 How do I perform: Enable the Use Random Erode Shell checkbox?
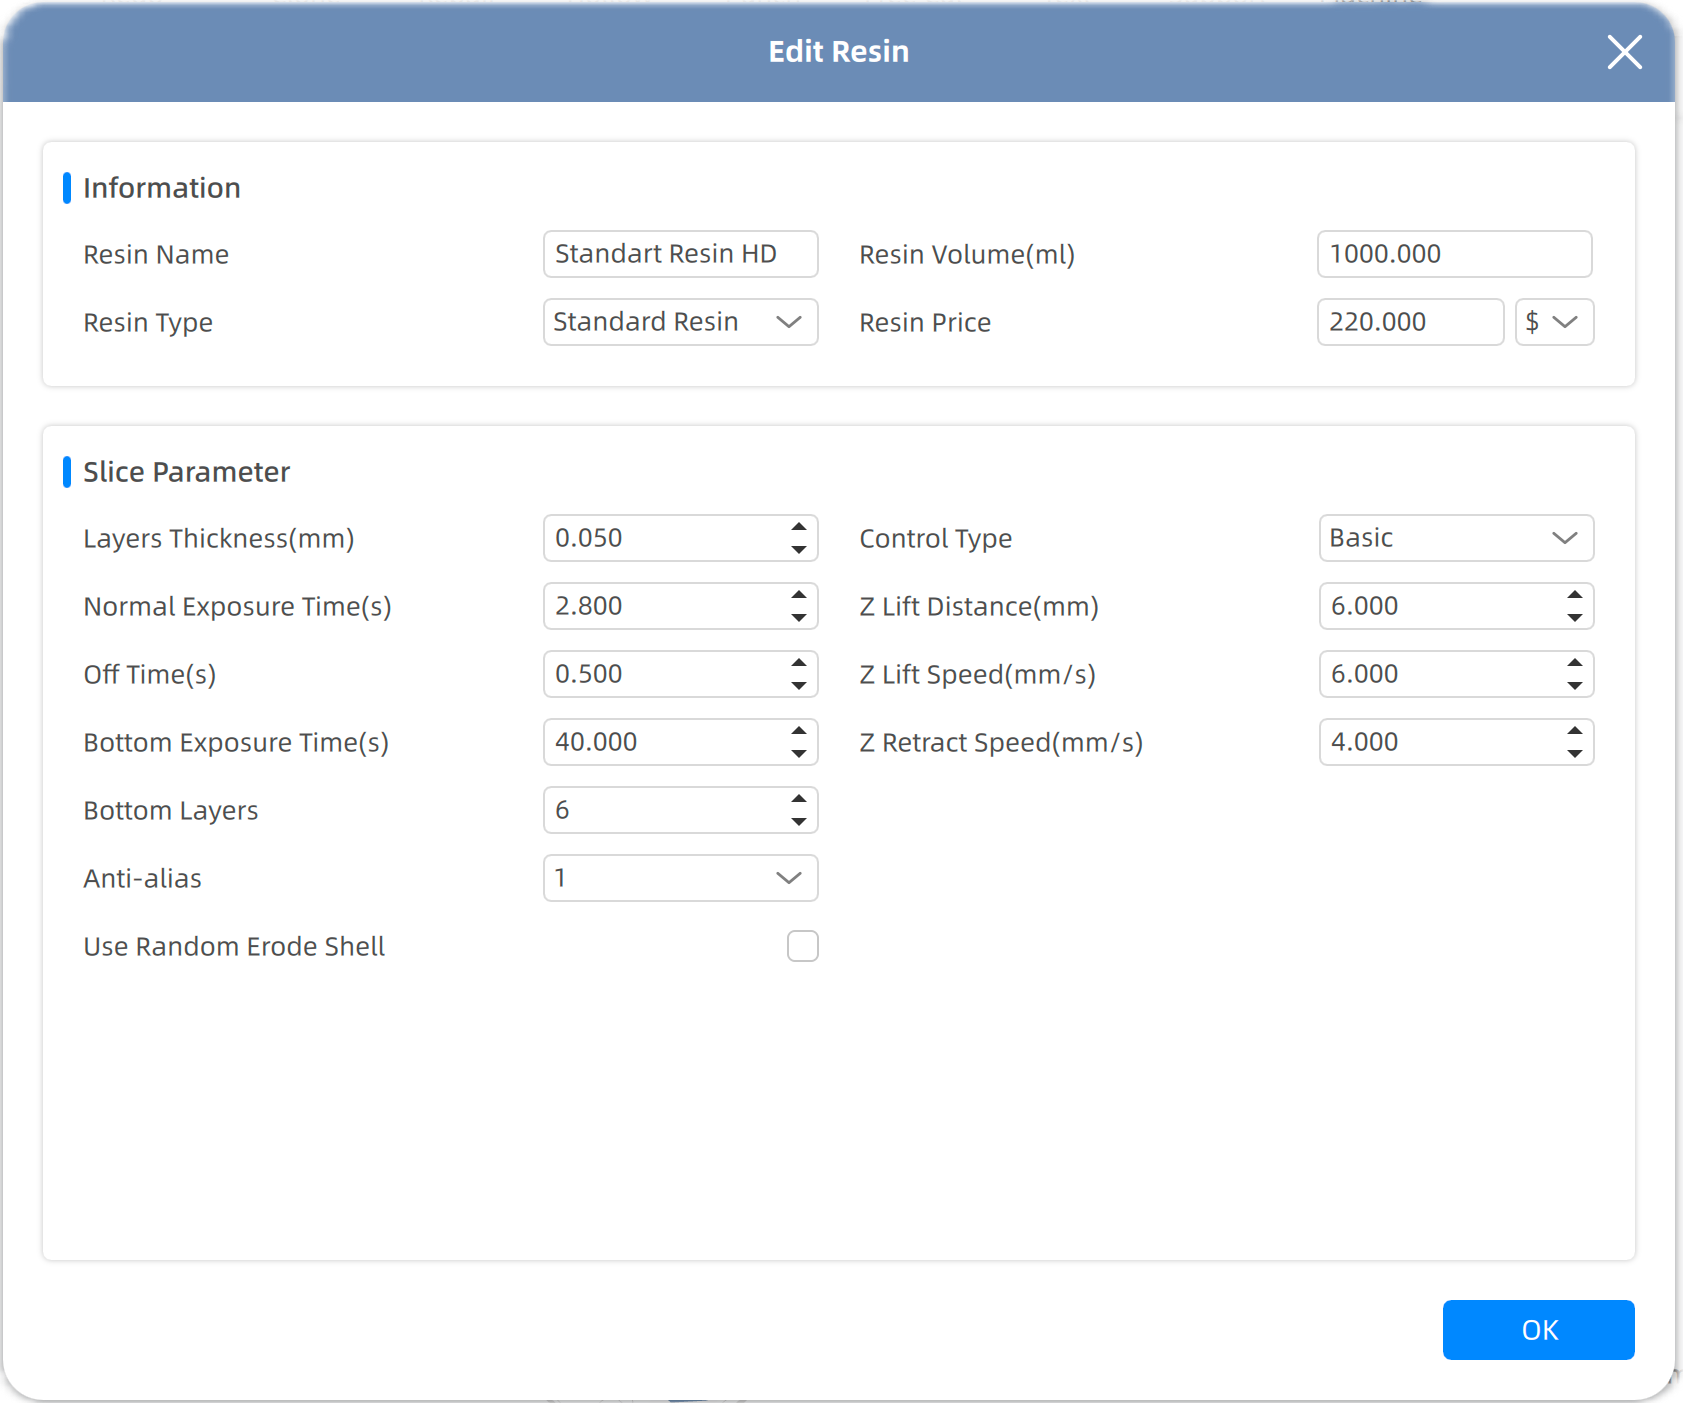(802, 946)
